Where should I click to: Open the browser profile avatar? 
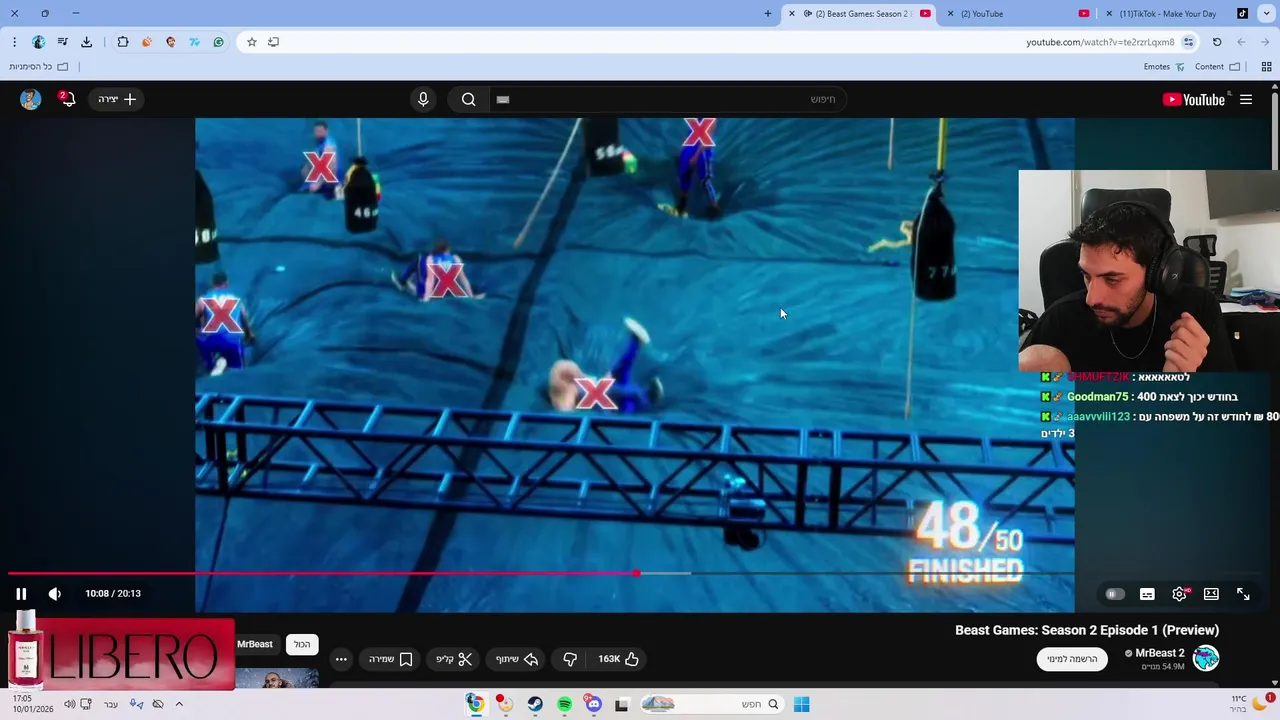pos(38,42)
